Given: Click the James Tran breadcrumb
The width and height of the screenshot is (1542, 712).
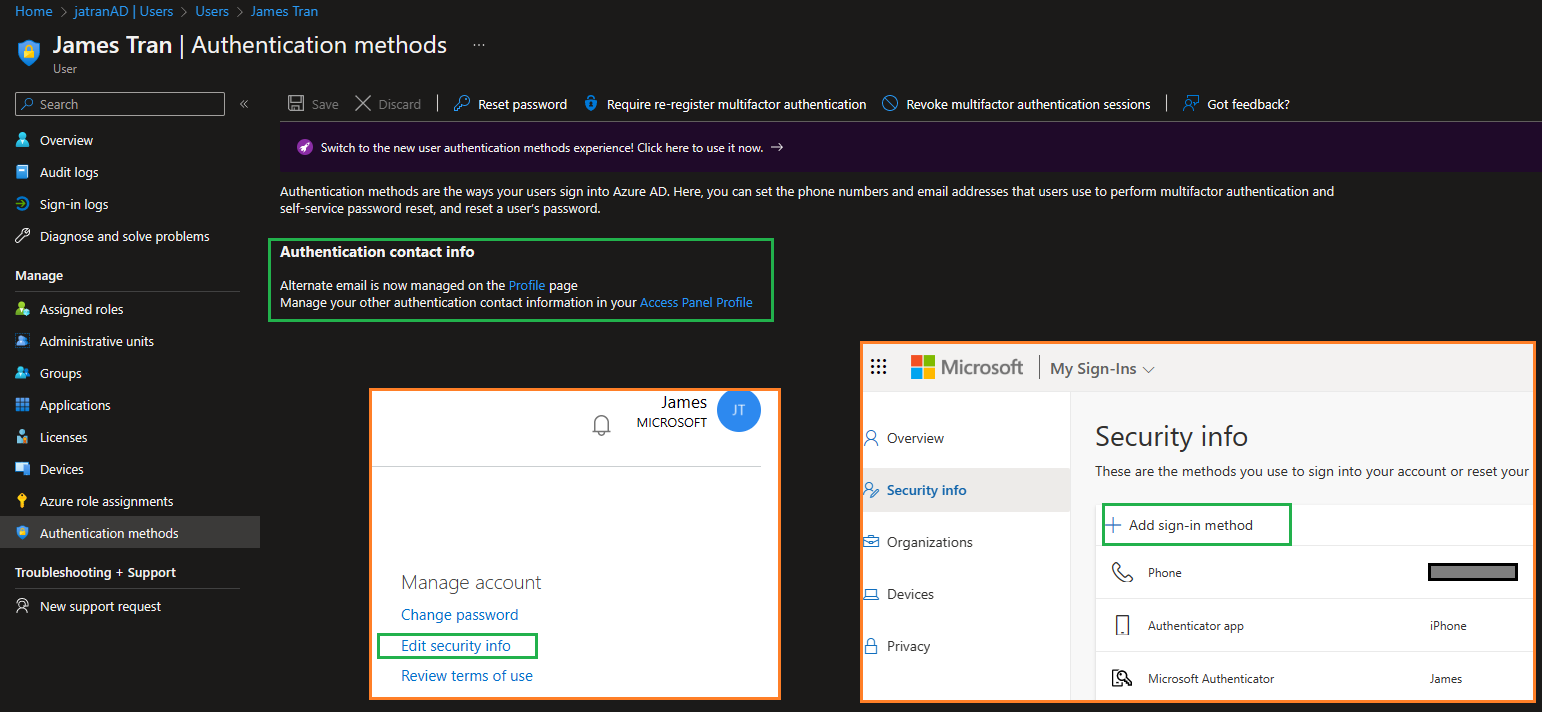Looking at the screenshot, I should point(284,11).
